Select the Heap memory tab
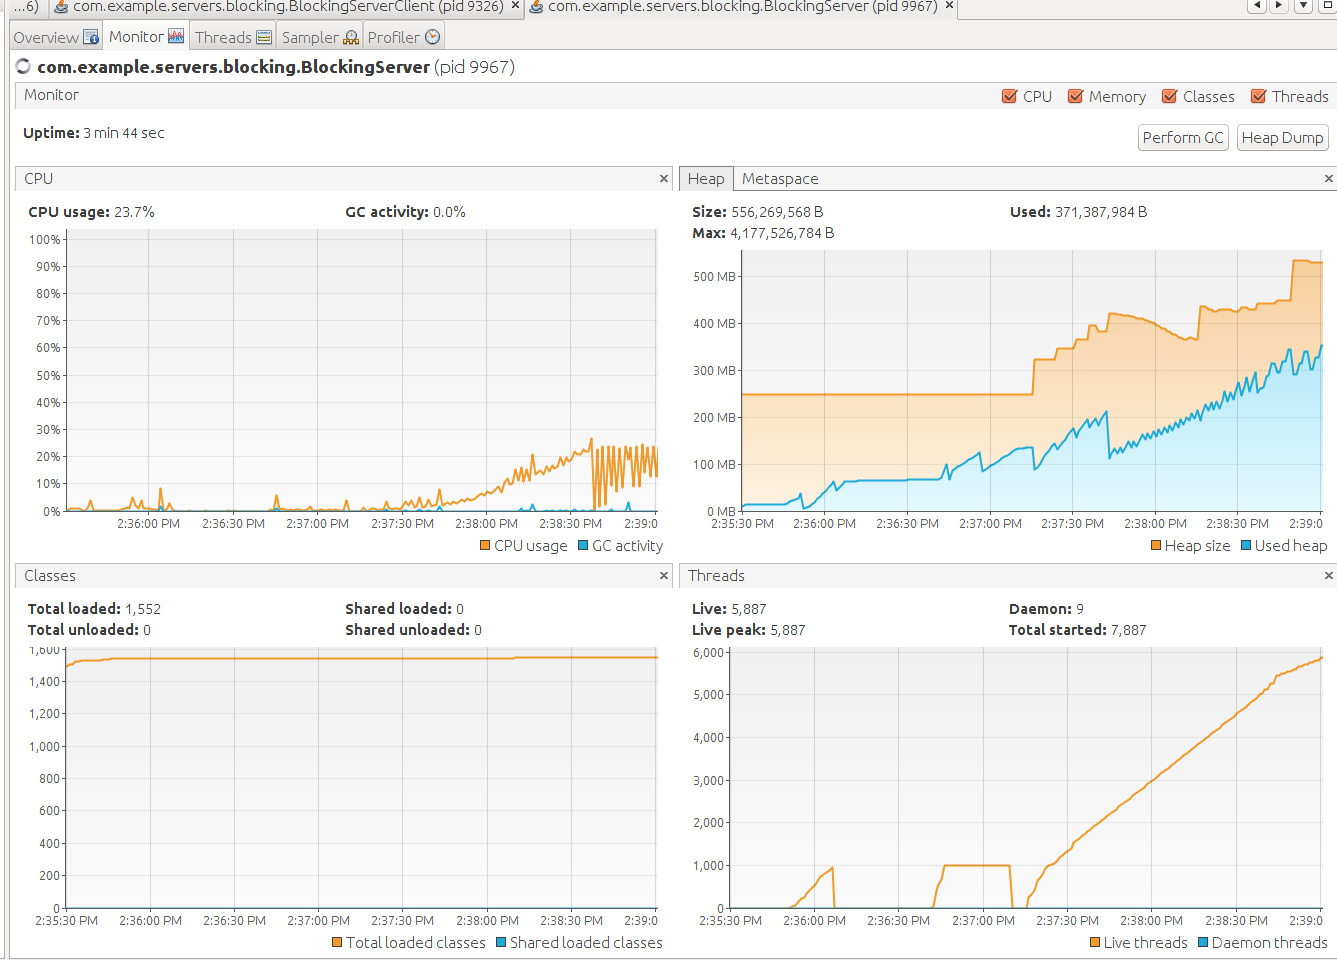This screenshot has width=1337, height=960. 706,179
